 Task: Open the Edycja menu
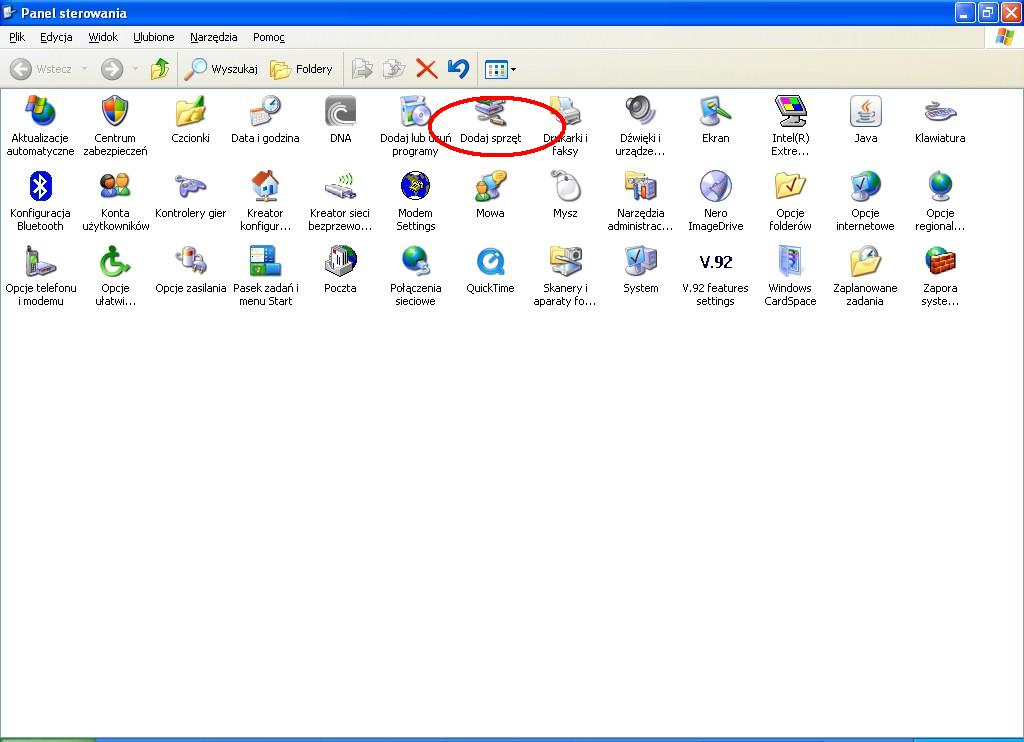[56, 37]
